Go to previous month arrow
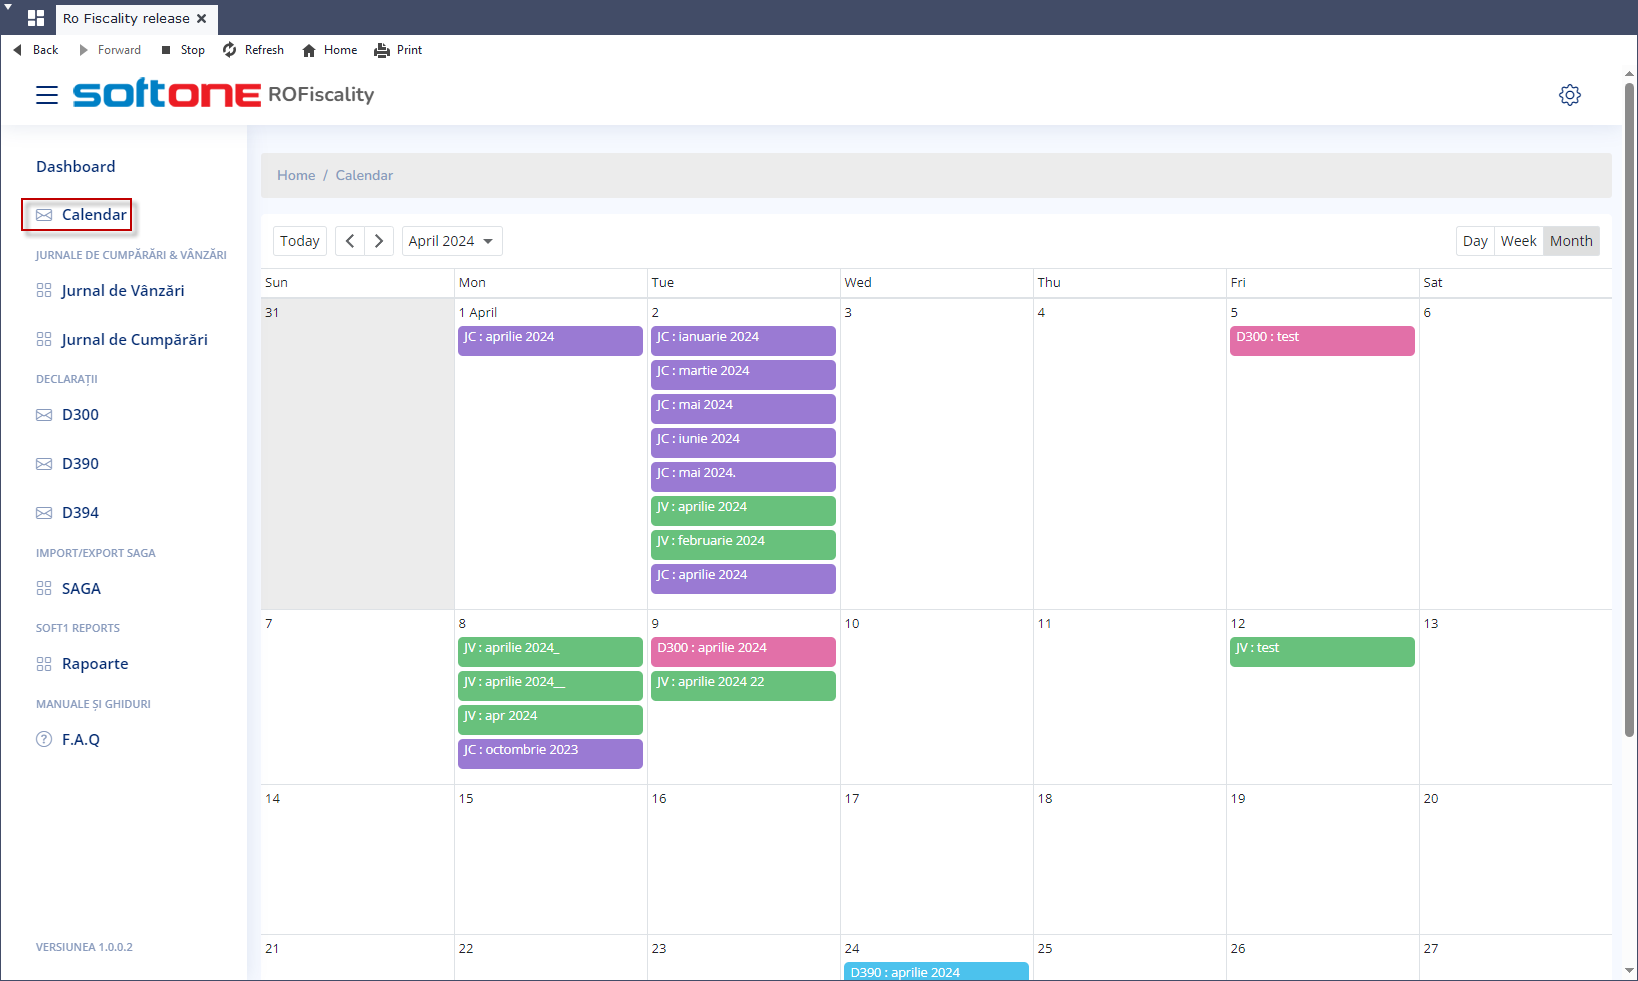This screenshot has width=1638, height=981. [350, 241]
